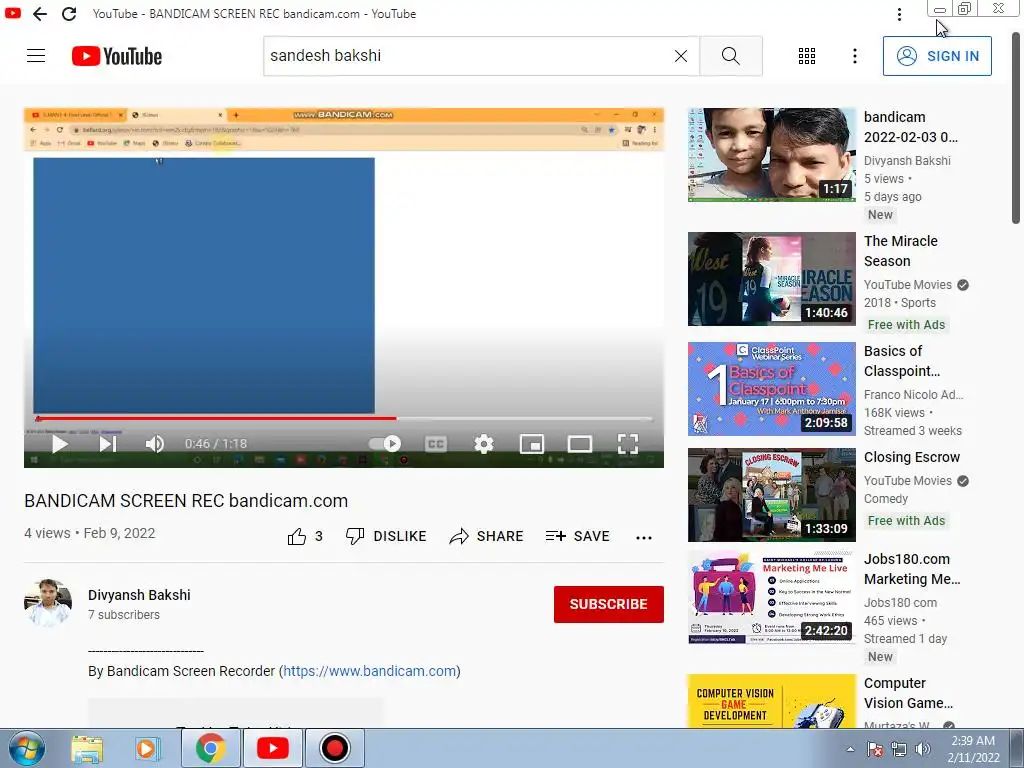Viewport: 1024px width, 768px height.
Task: Go back with the arrow in title bar
Action: [x=40, y=14]
